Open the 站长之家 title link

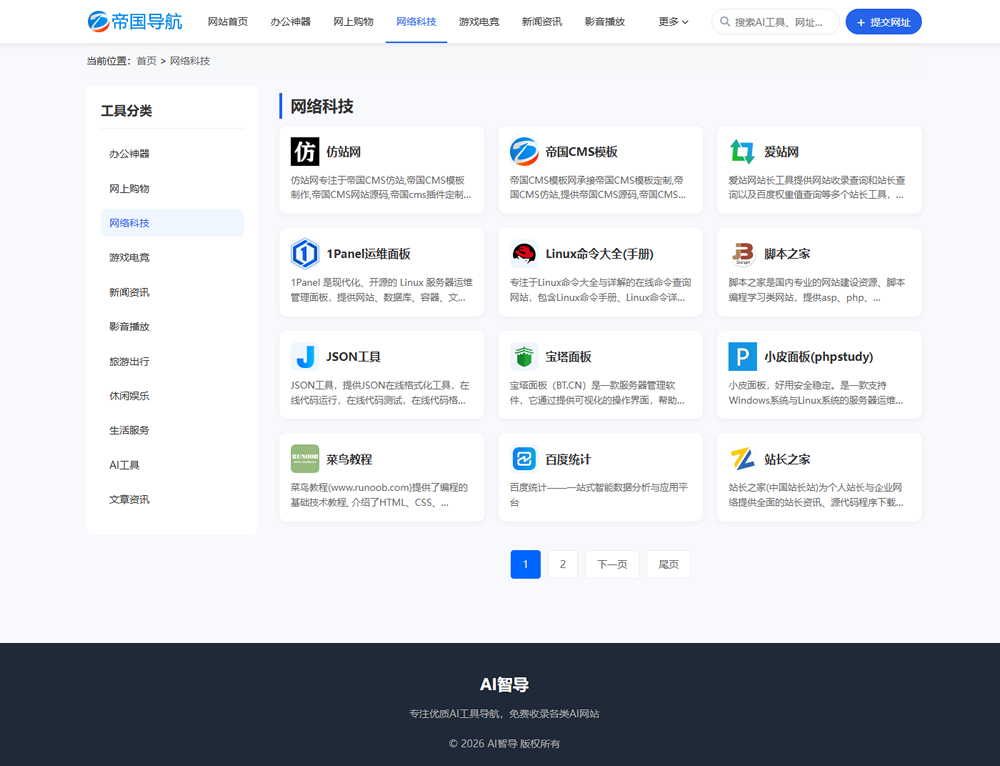pos(787,459)
